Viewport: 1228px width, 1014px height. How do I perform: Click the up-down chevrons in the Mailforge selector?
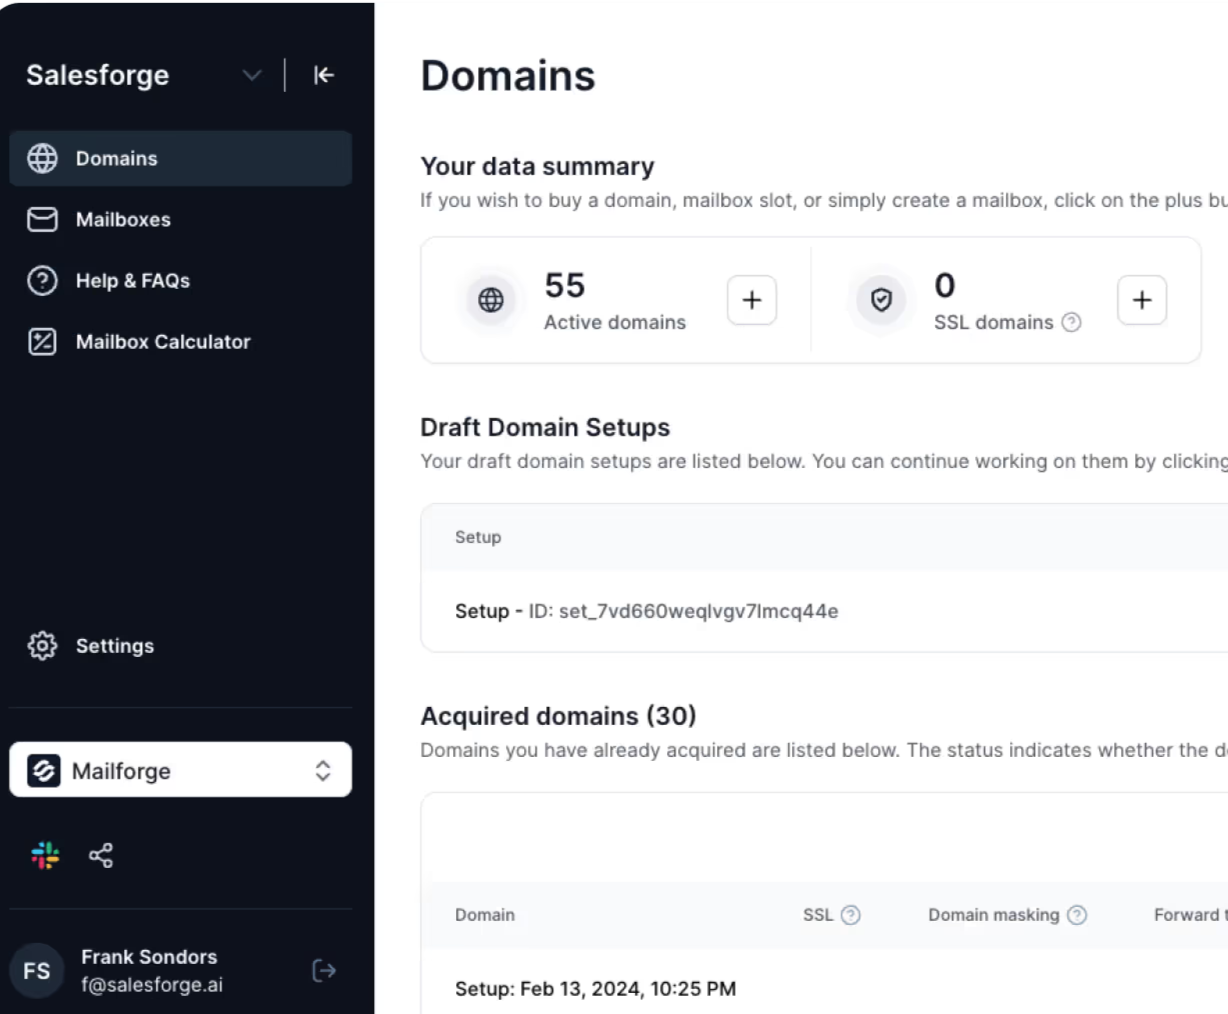pyautogui.click(x=323, y=770)
